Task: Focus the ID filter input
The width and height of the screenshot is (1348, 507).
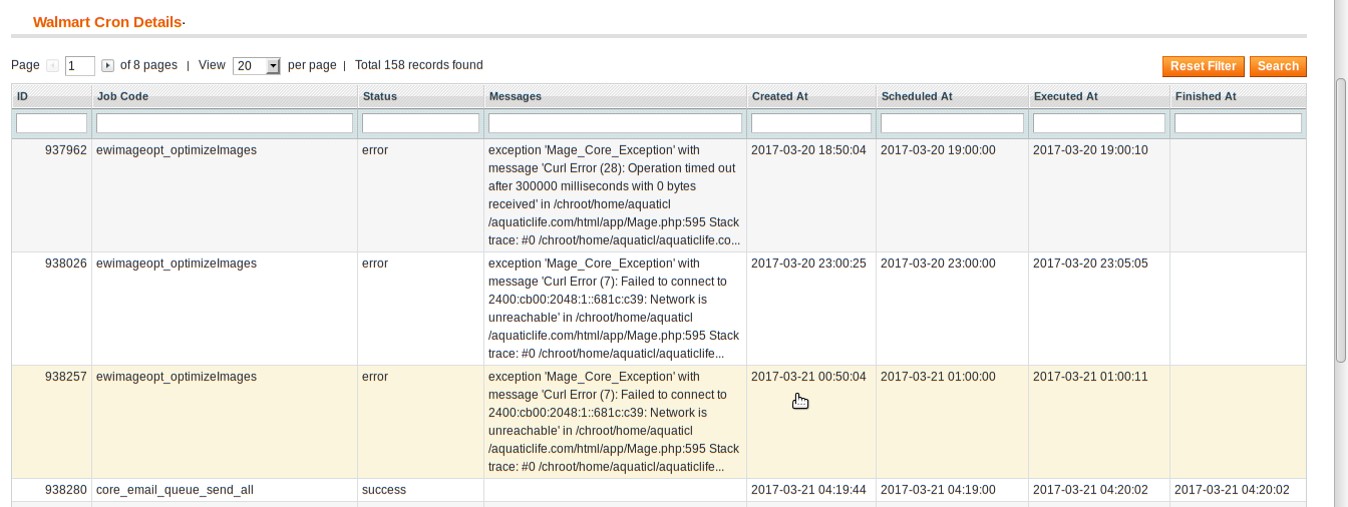Action: coord(52,123)
